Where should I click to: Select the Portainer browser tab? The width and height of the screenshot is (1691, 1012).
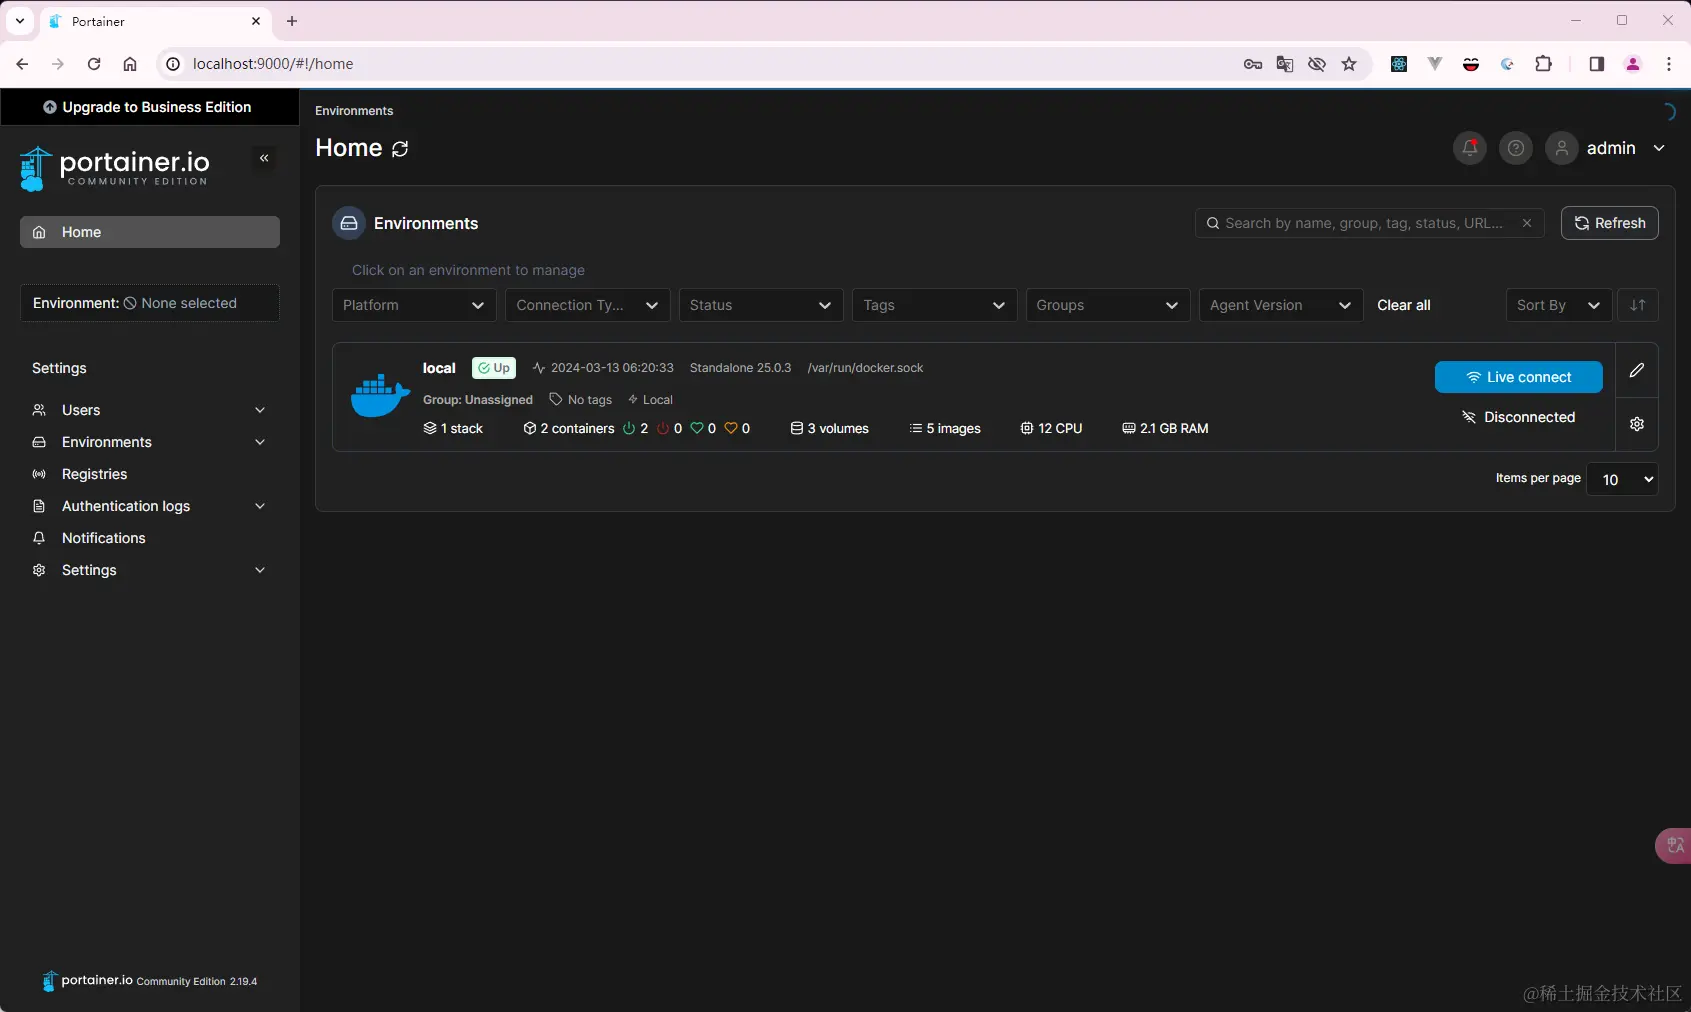(156, 21)
